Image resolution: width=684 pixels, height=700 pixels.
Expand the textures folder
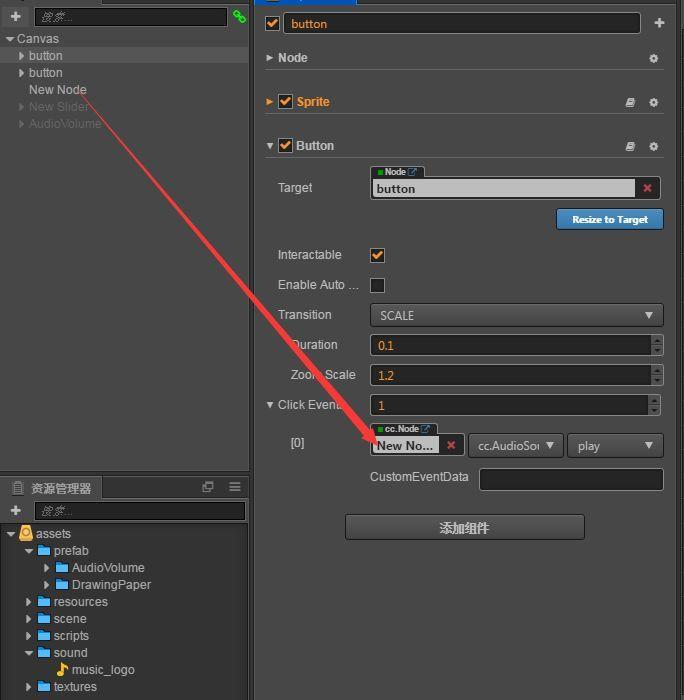point(28,687)
